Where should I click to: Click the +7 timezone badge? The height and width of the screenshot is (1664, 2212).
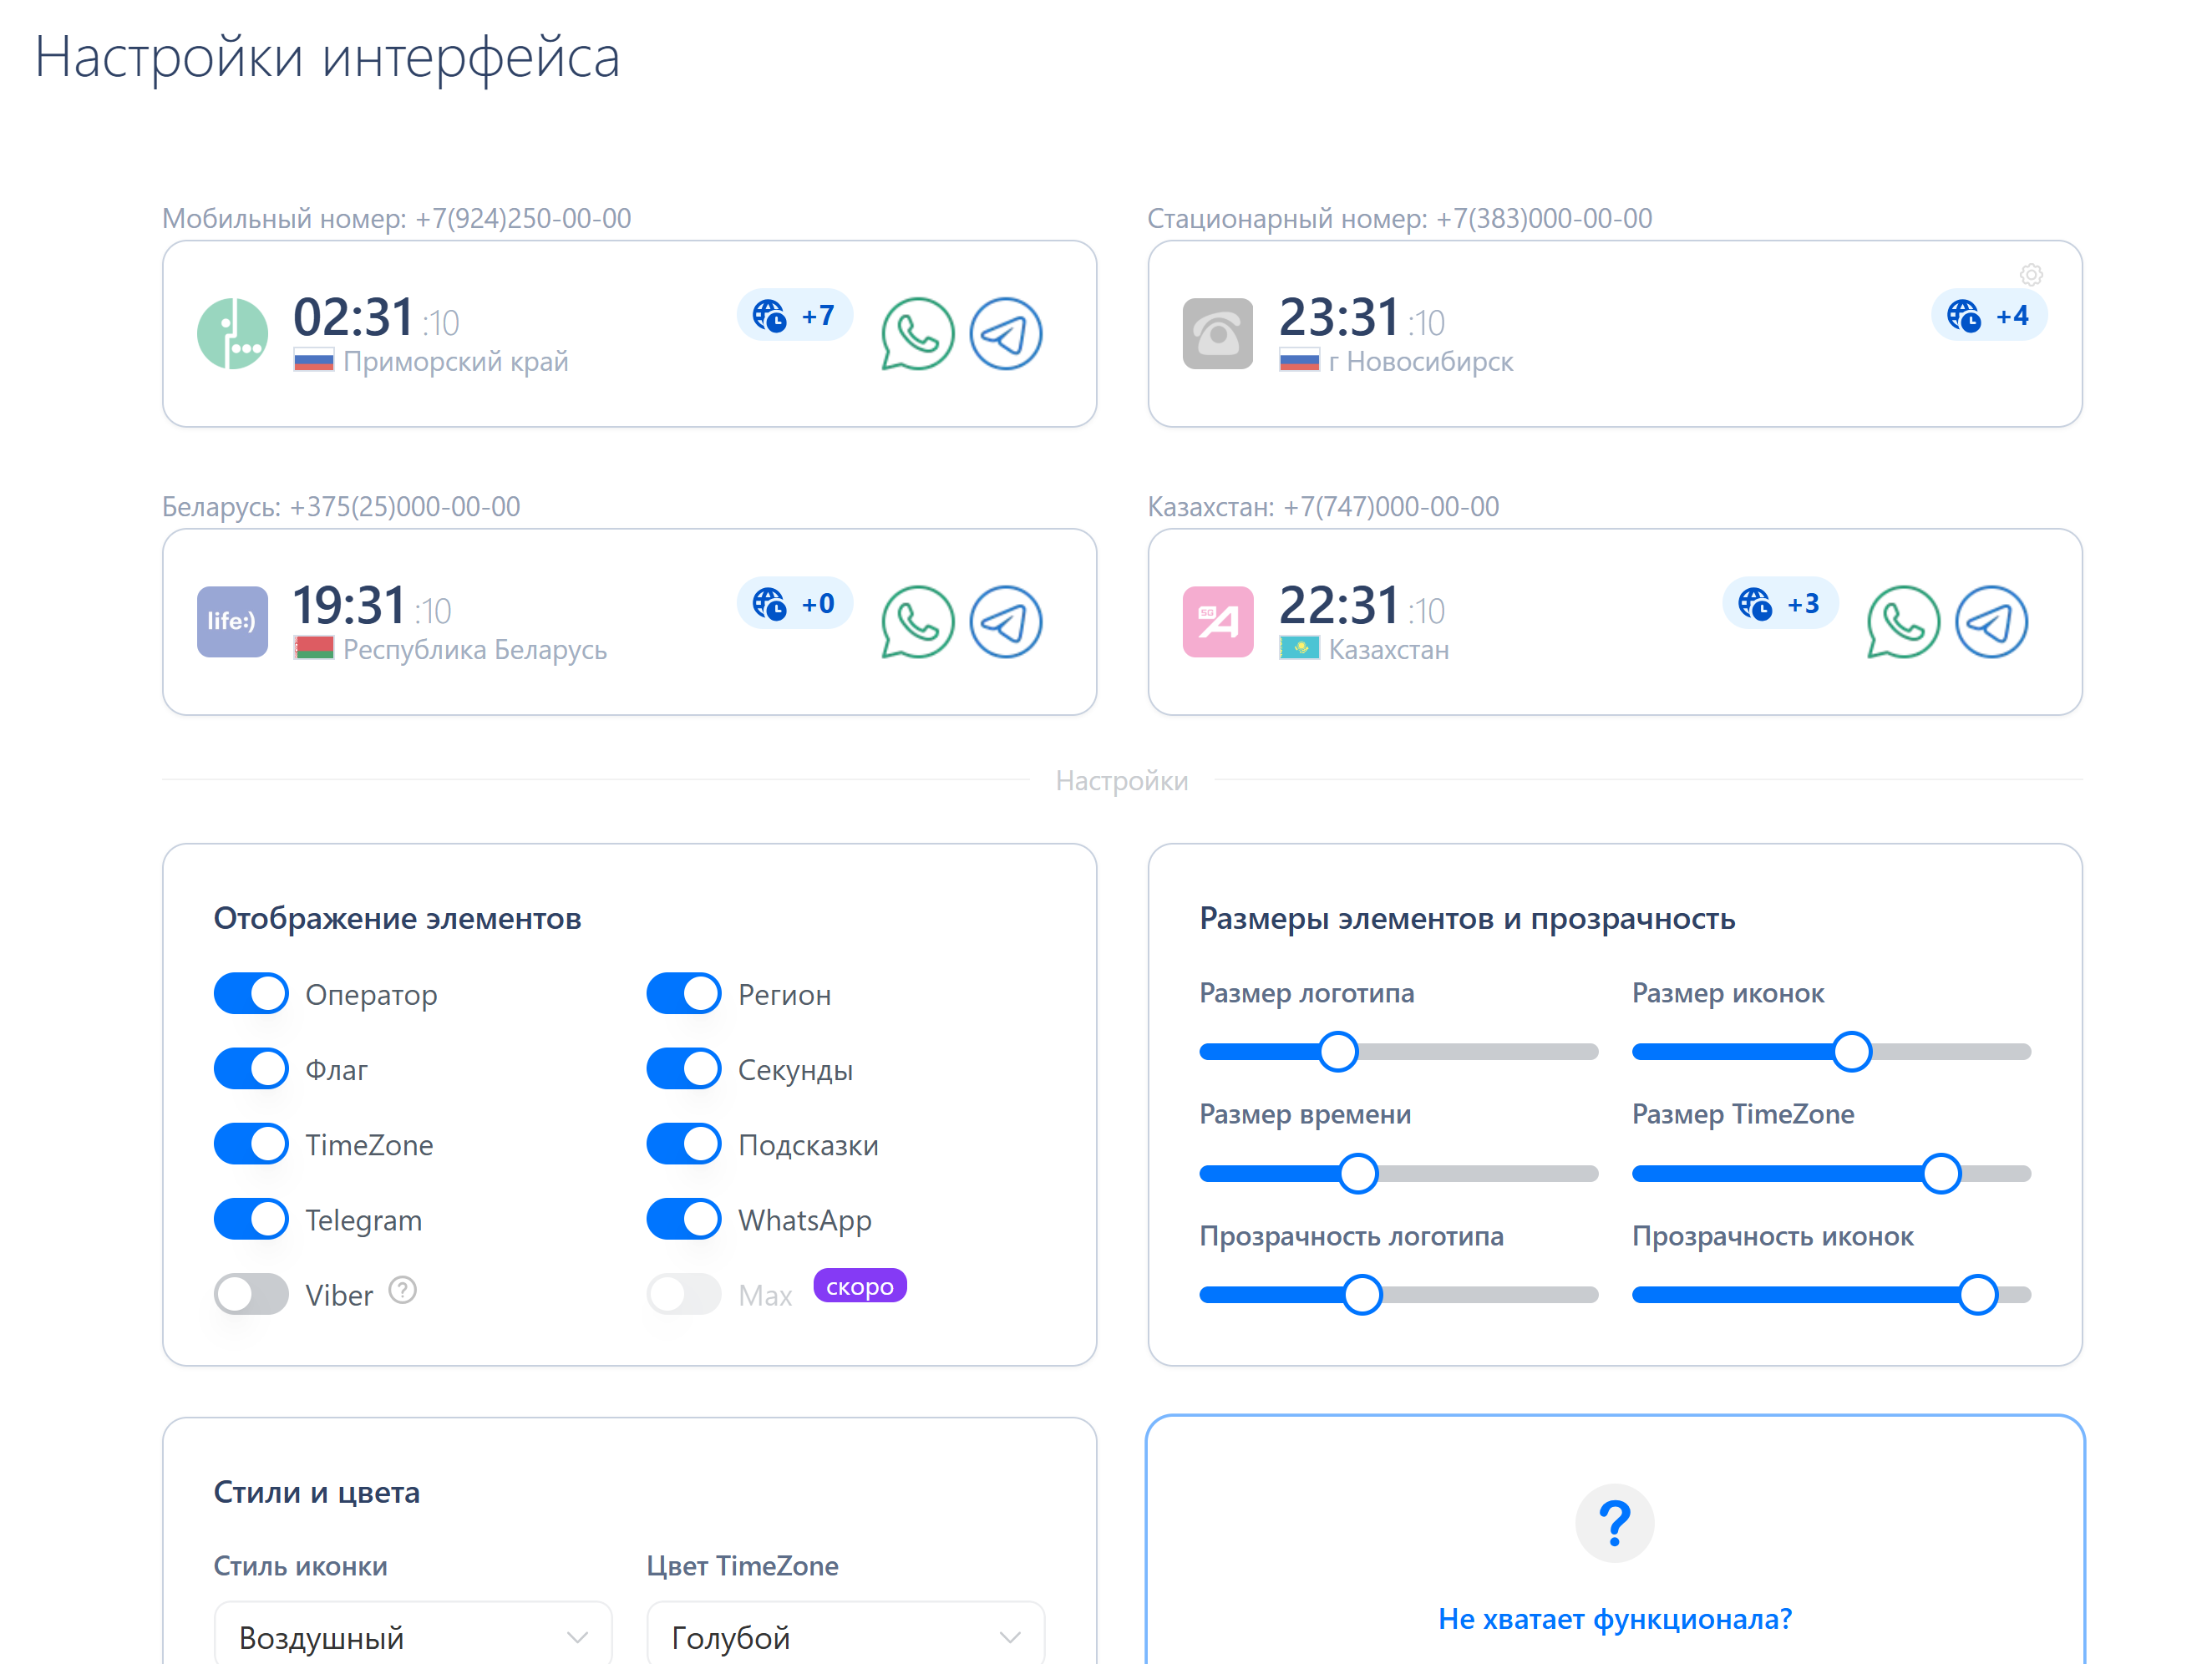[x=795, y=316]
